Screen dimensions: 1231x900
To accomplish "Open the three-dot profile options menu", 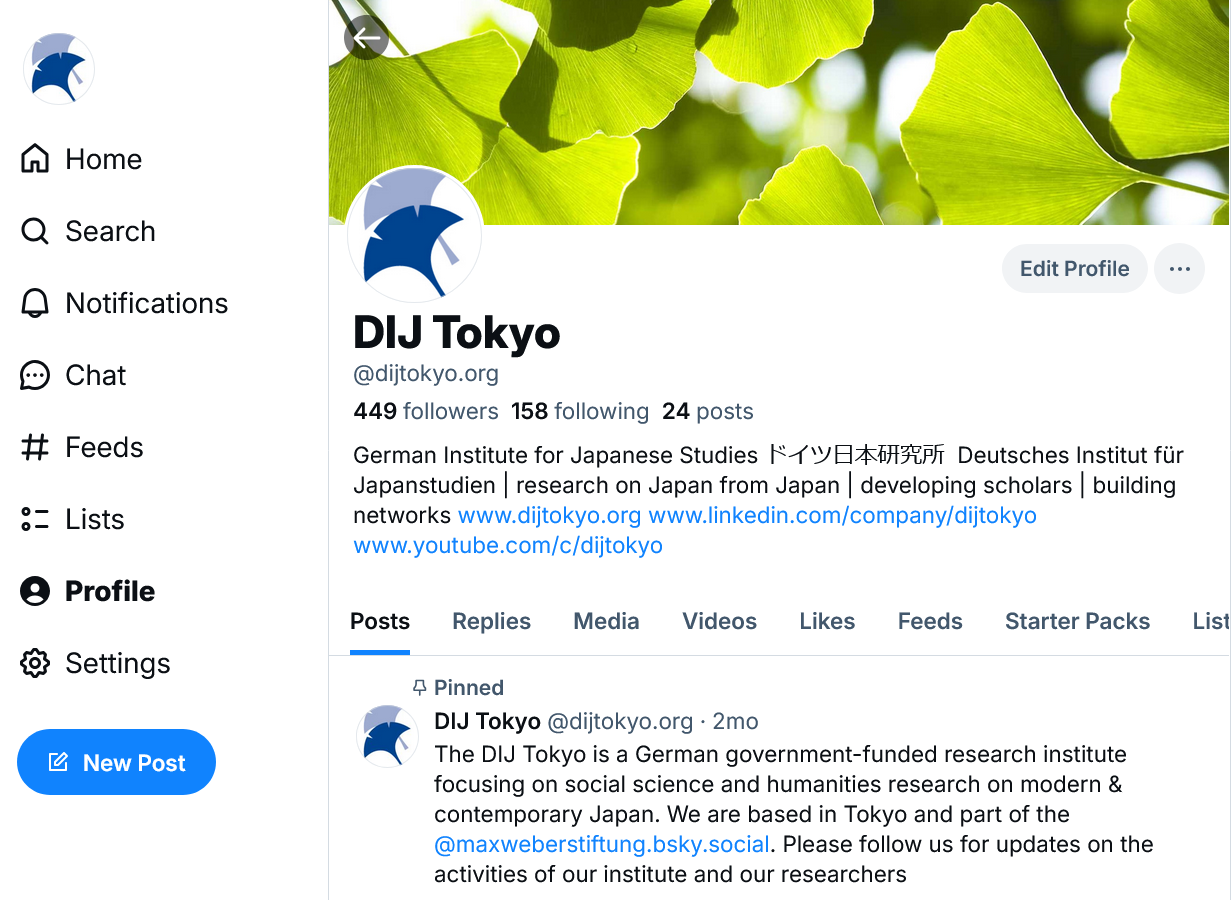I will (x=1179, y=269).
